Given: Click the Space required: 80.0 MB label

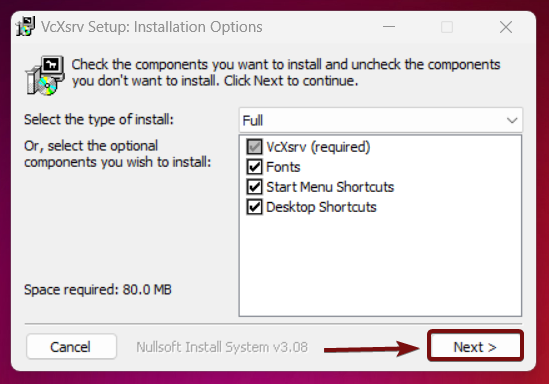Looking at the screenshot, I should (x=98, y=289).
